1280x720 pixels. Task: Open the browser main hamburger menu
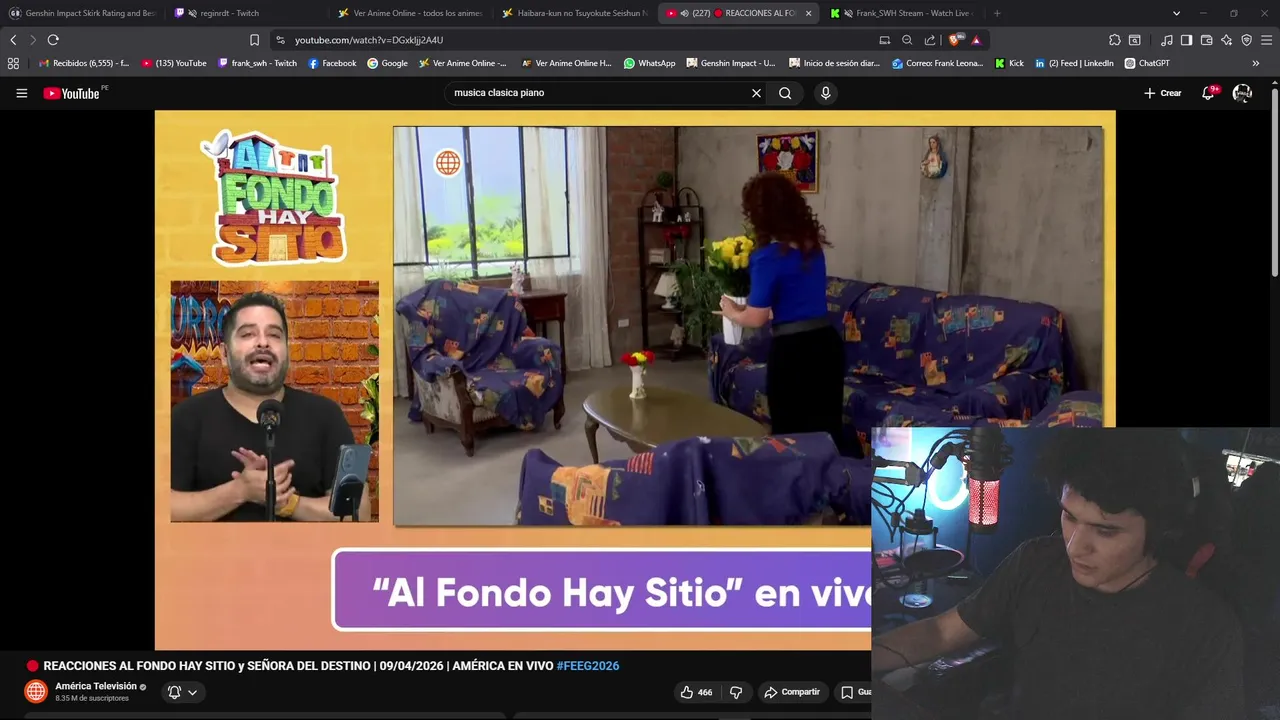point(1267,40)
